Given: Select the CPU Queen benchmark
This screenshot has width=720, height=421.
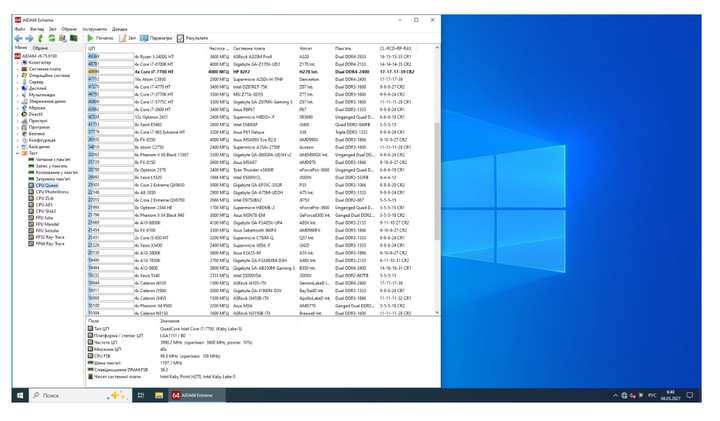Looking at the screenshot, I should pyautogui.click(x=44, y=185).
